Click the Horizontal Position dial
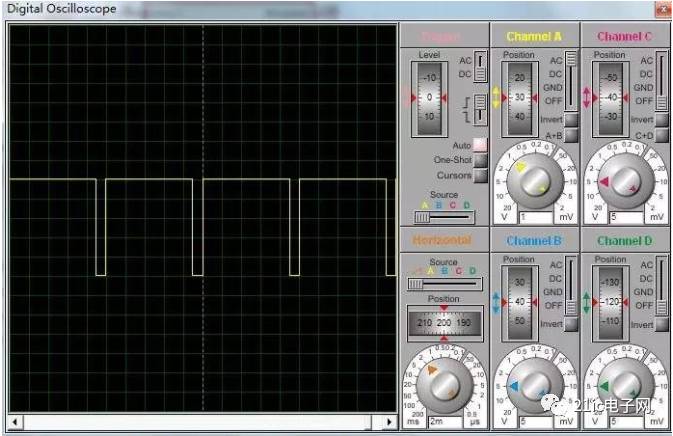This screenshot has height=436, width=673. pos(444,323)
